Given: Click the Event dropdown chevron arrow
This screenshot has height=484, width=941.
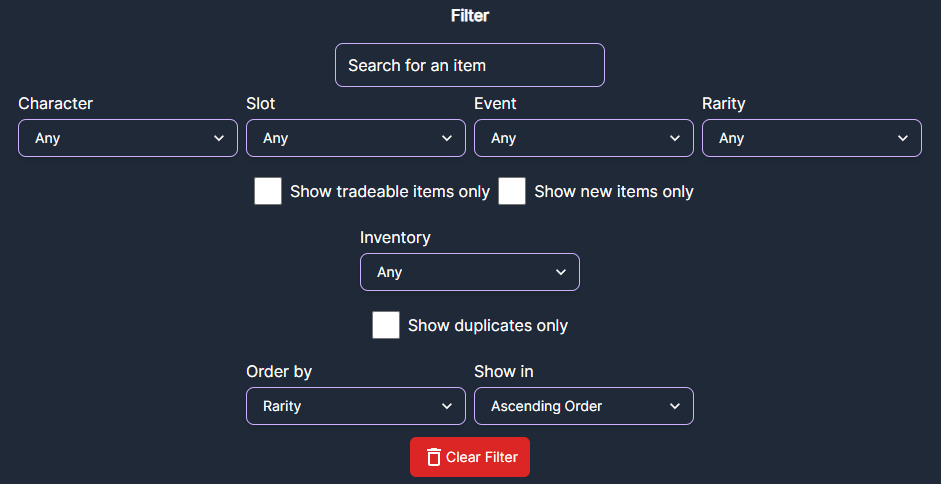Looking at the screenshot, I should (x=675, y=138).
